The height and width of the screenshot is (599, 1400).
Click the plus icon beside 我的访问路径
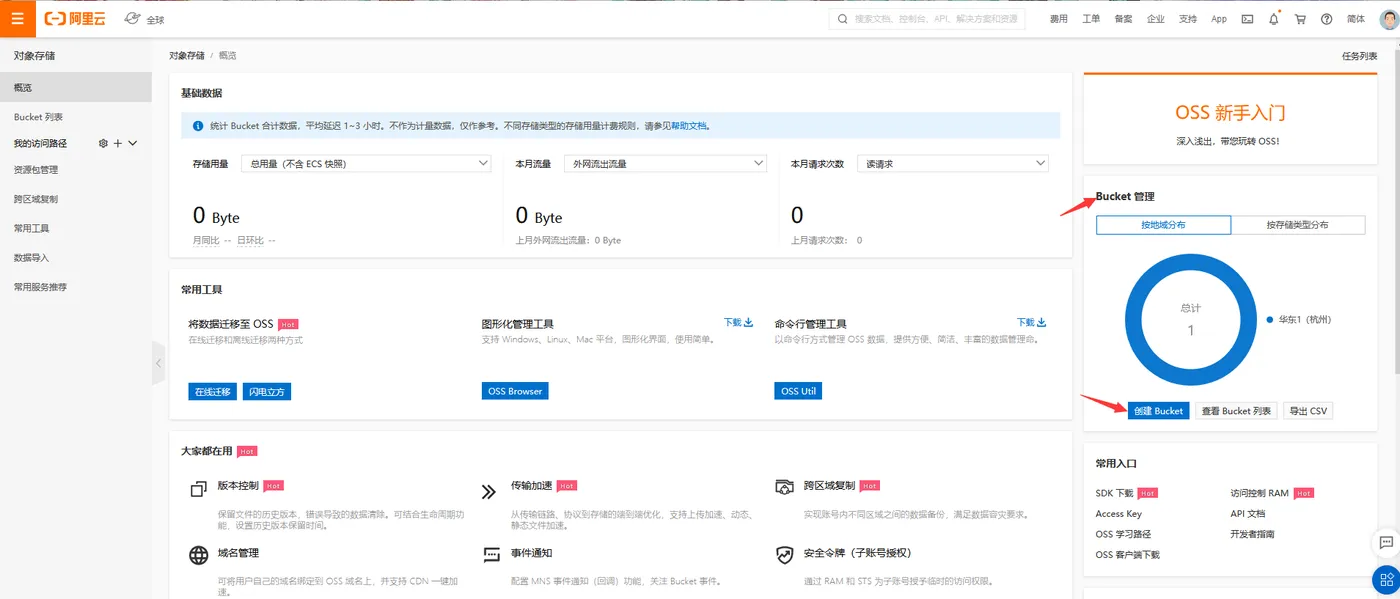point(118,144)
